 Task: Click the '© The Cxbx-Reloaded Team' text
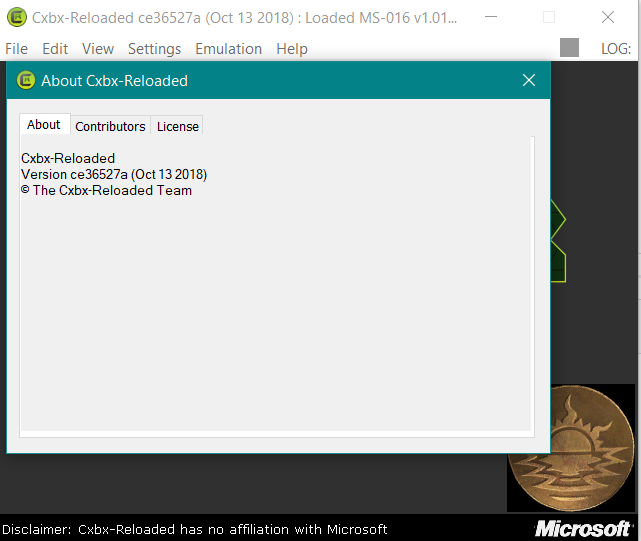tap(106, 191)
